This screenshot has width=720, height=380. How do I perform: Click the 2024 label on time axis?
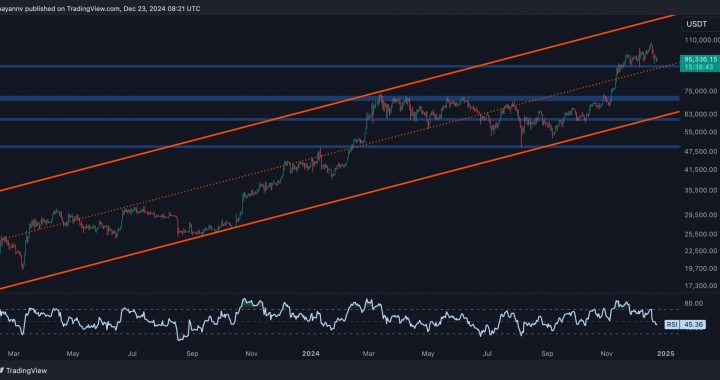[x=311, y=354]
